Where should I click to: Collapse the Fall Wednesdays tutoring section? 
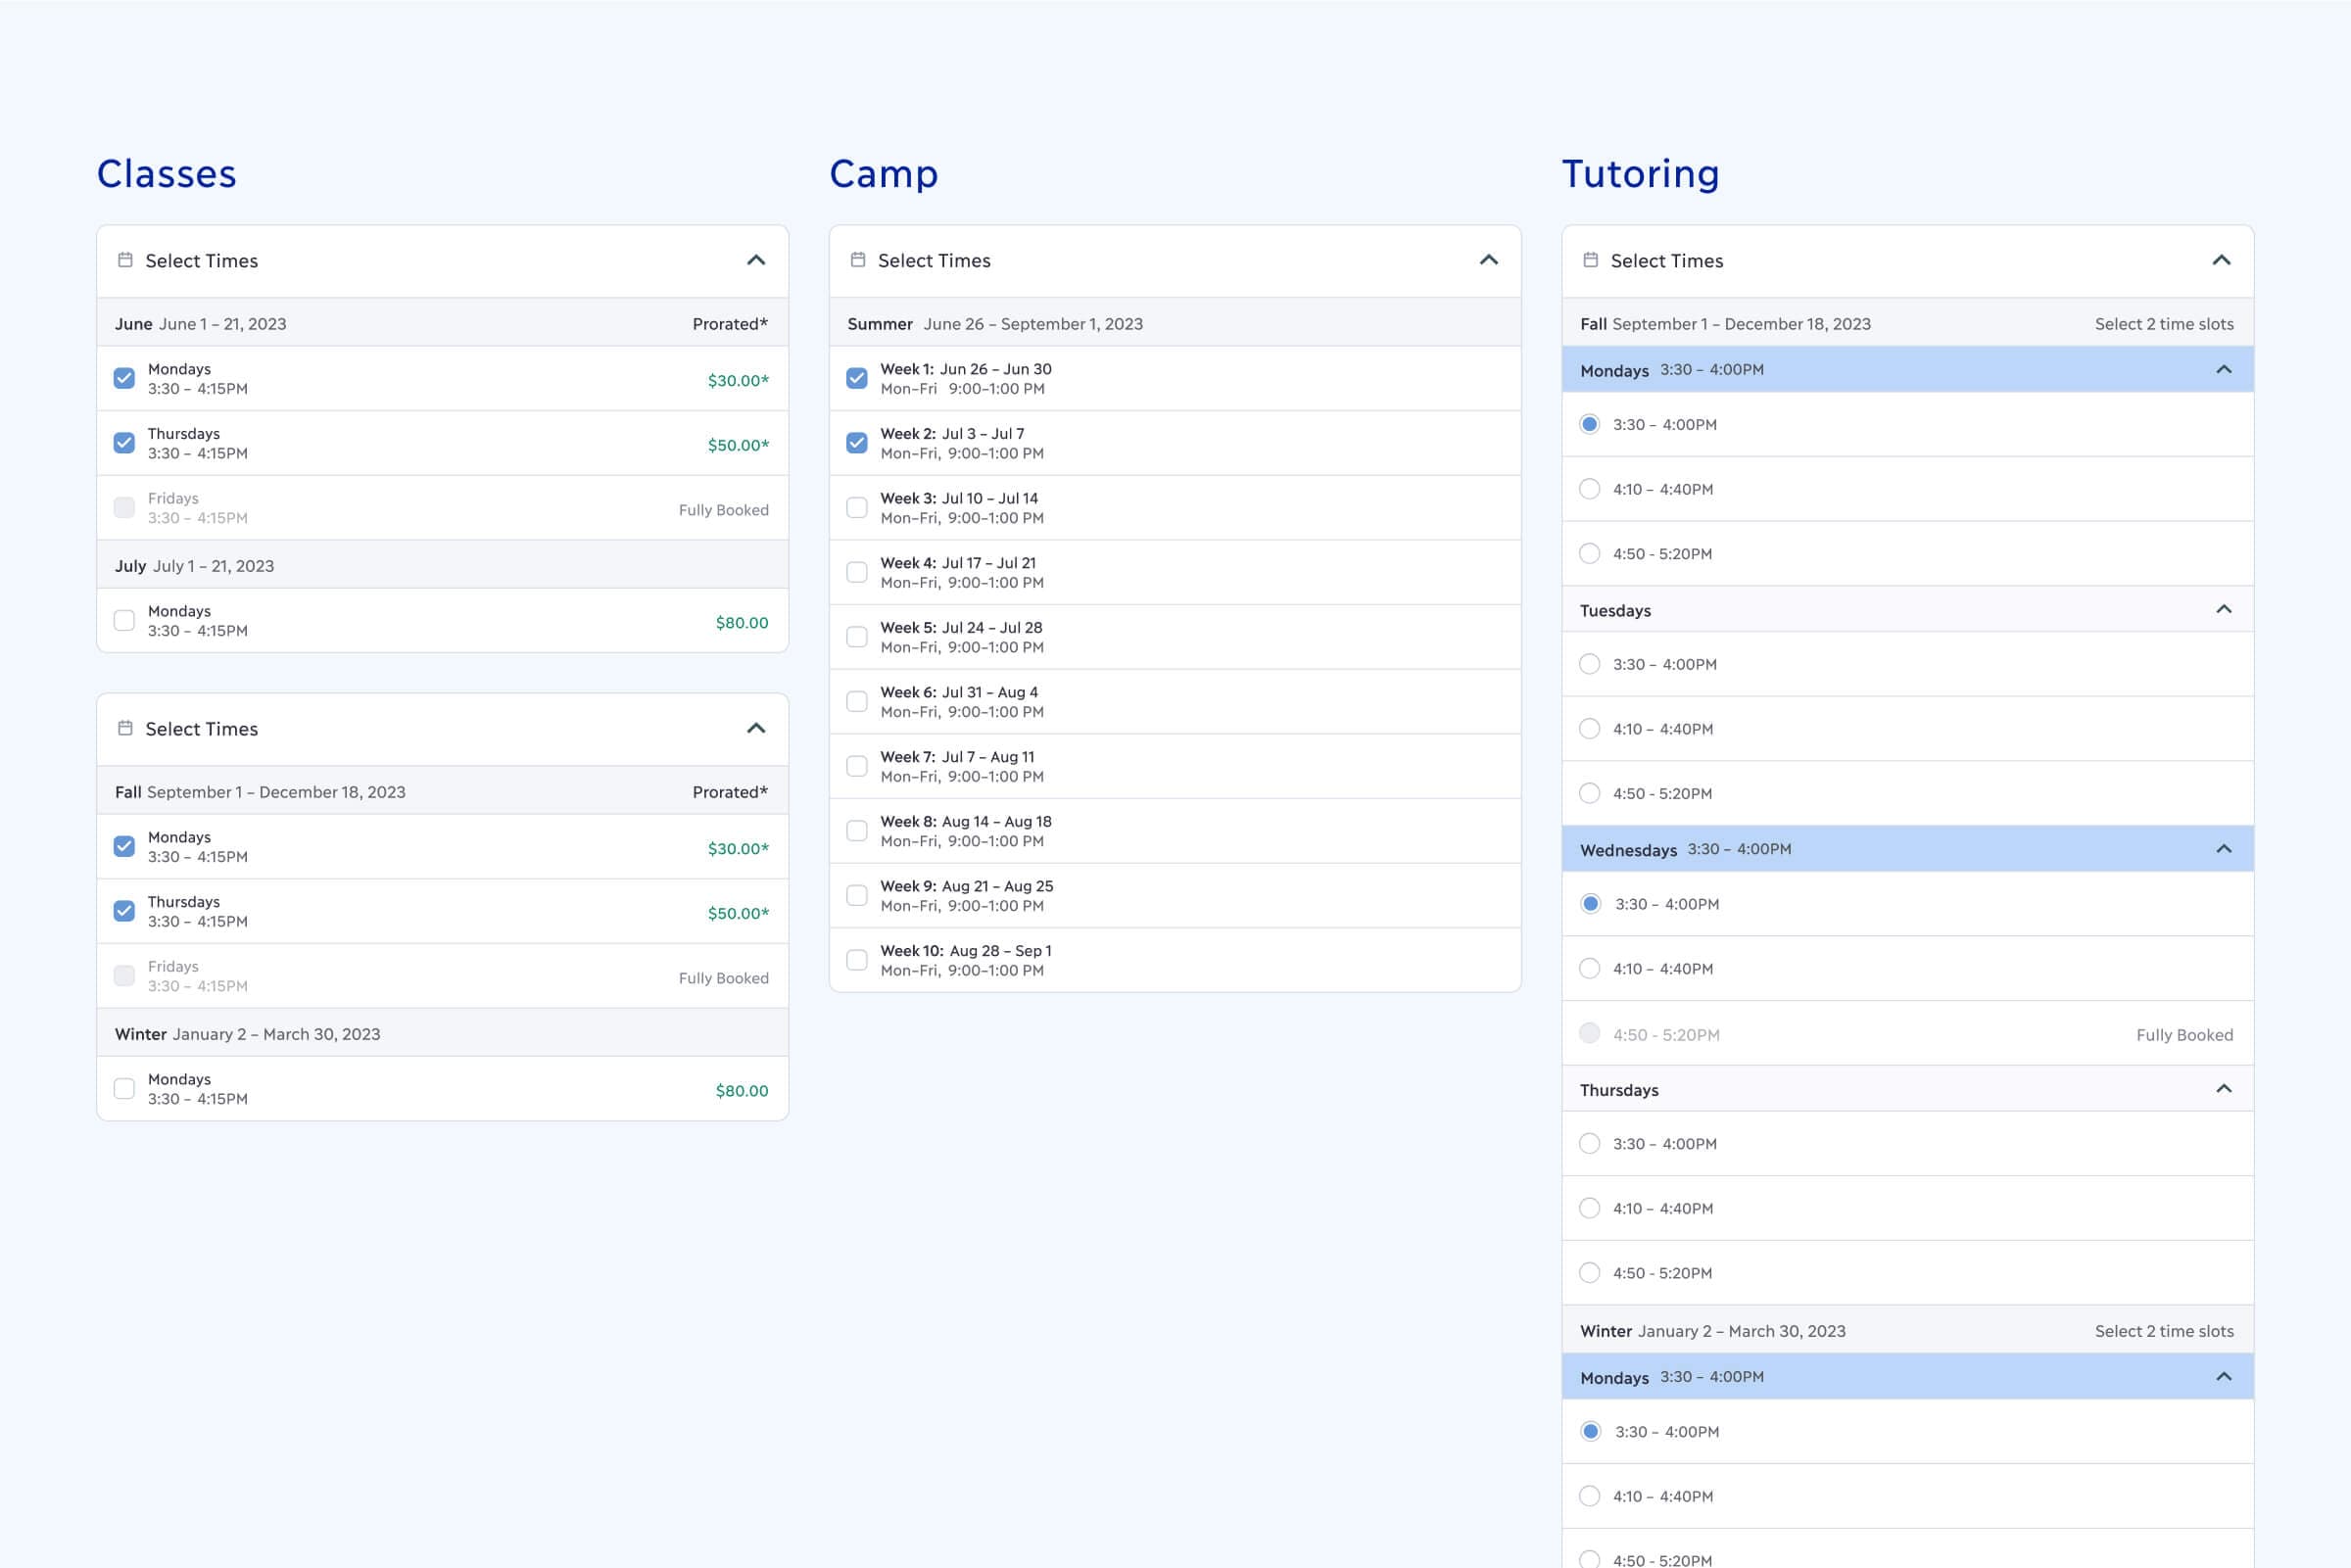click(x=2223, y=849)
